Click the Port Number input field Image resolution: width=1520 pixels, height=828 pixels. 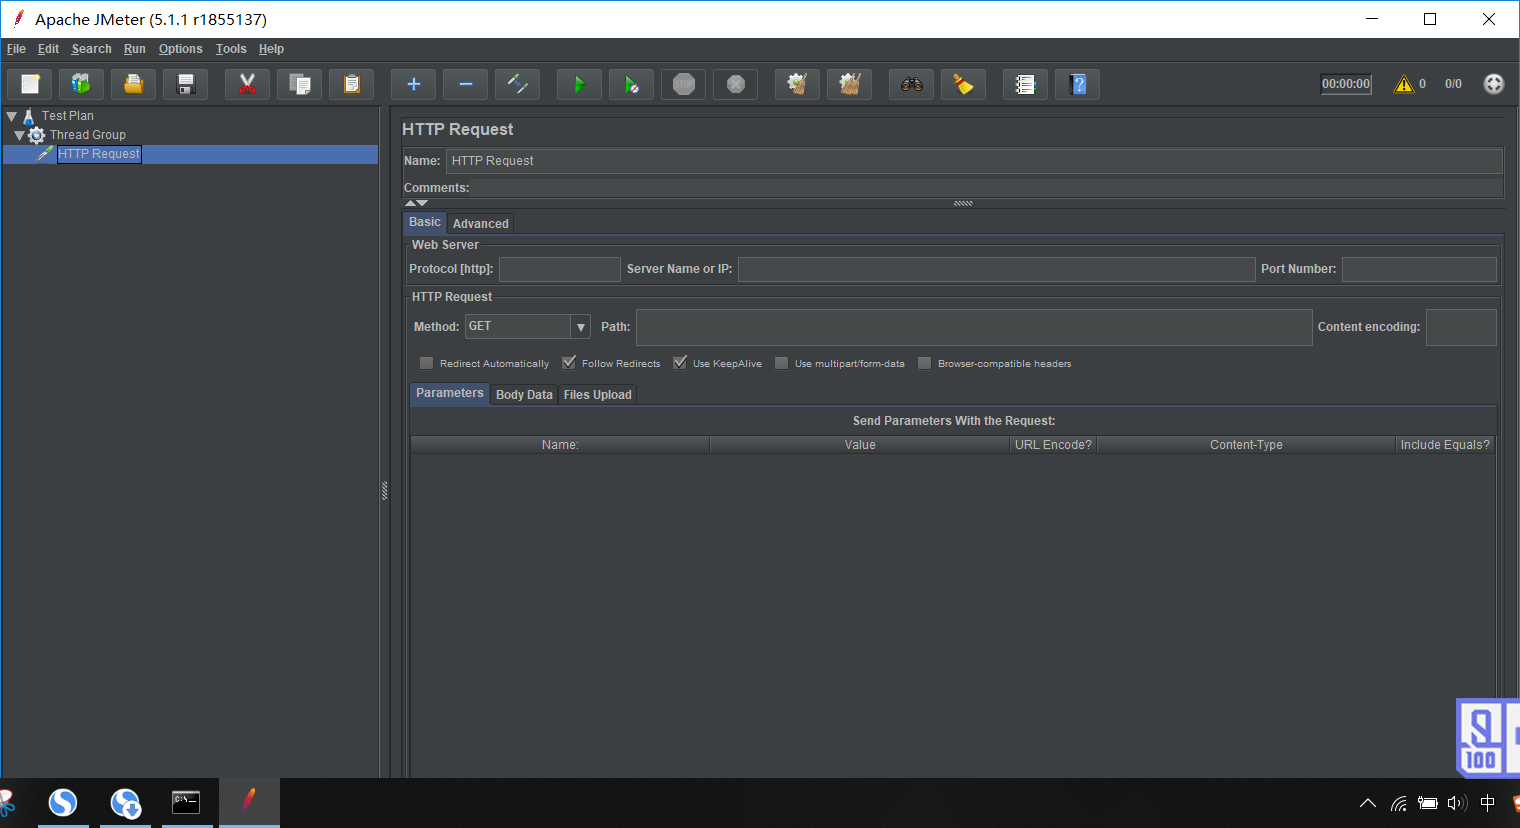[x=1419, y=269]
